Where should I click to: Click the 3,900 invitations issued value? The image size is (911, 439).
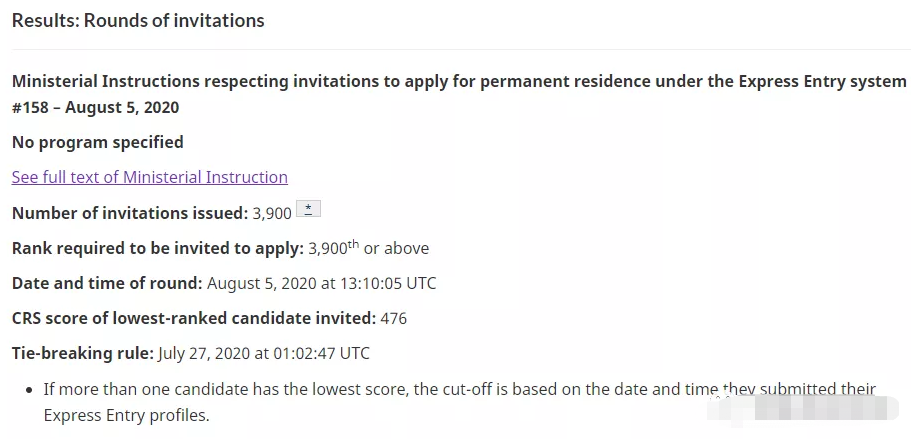272,213
